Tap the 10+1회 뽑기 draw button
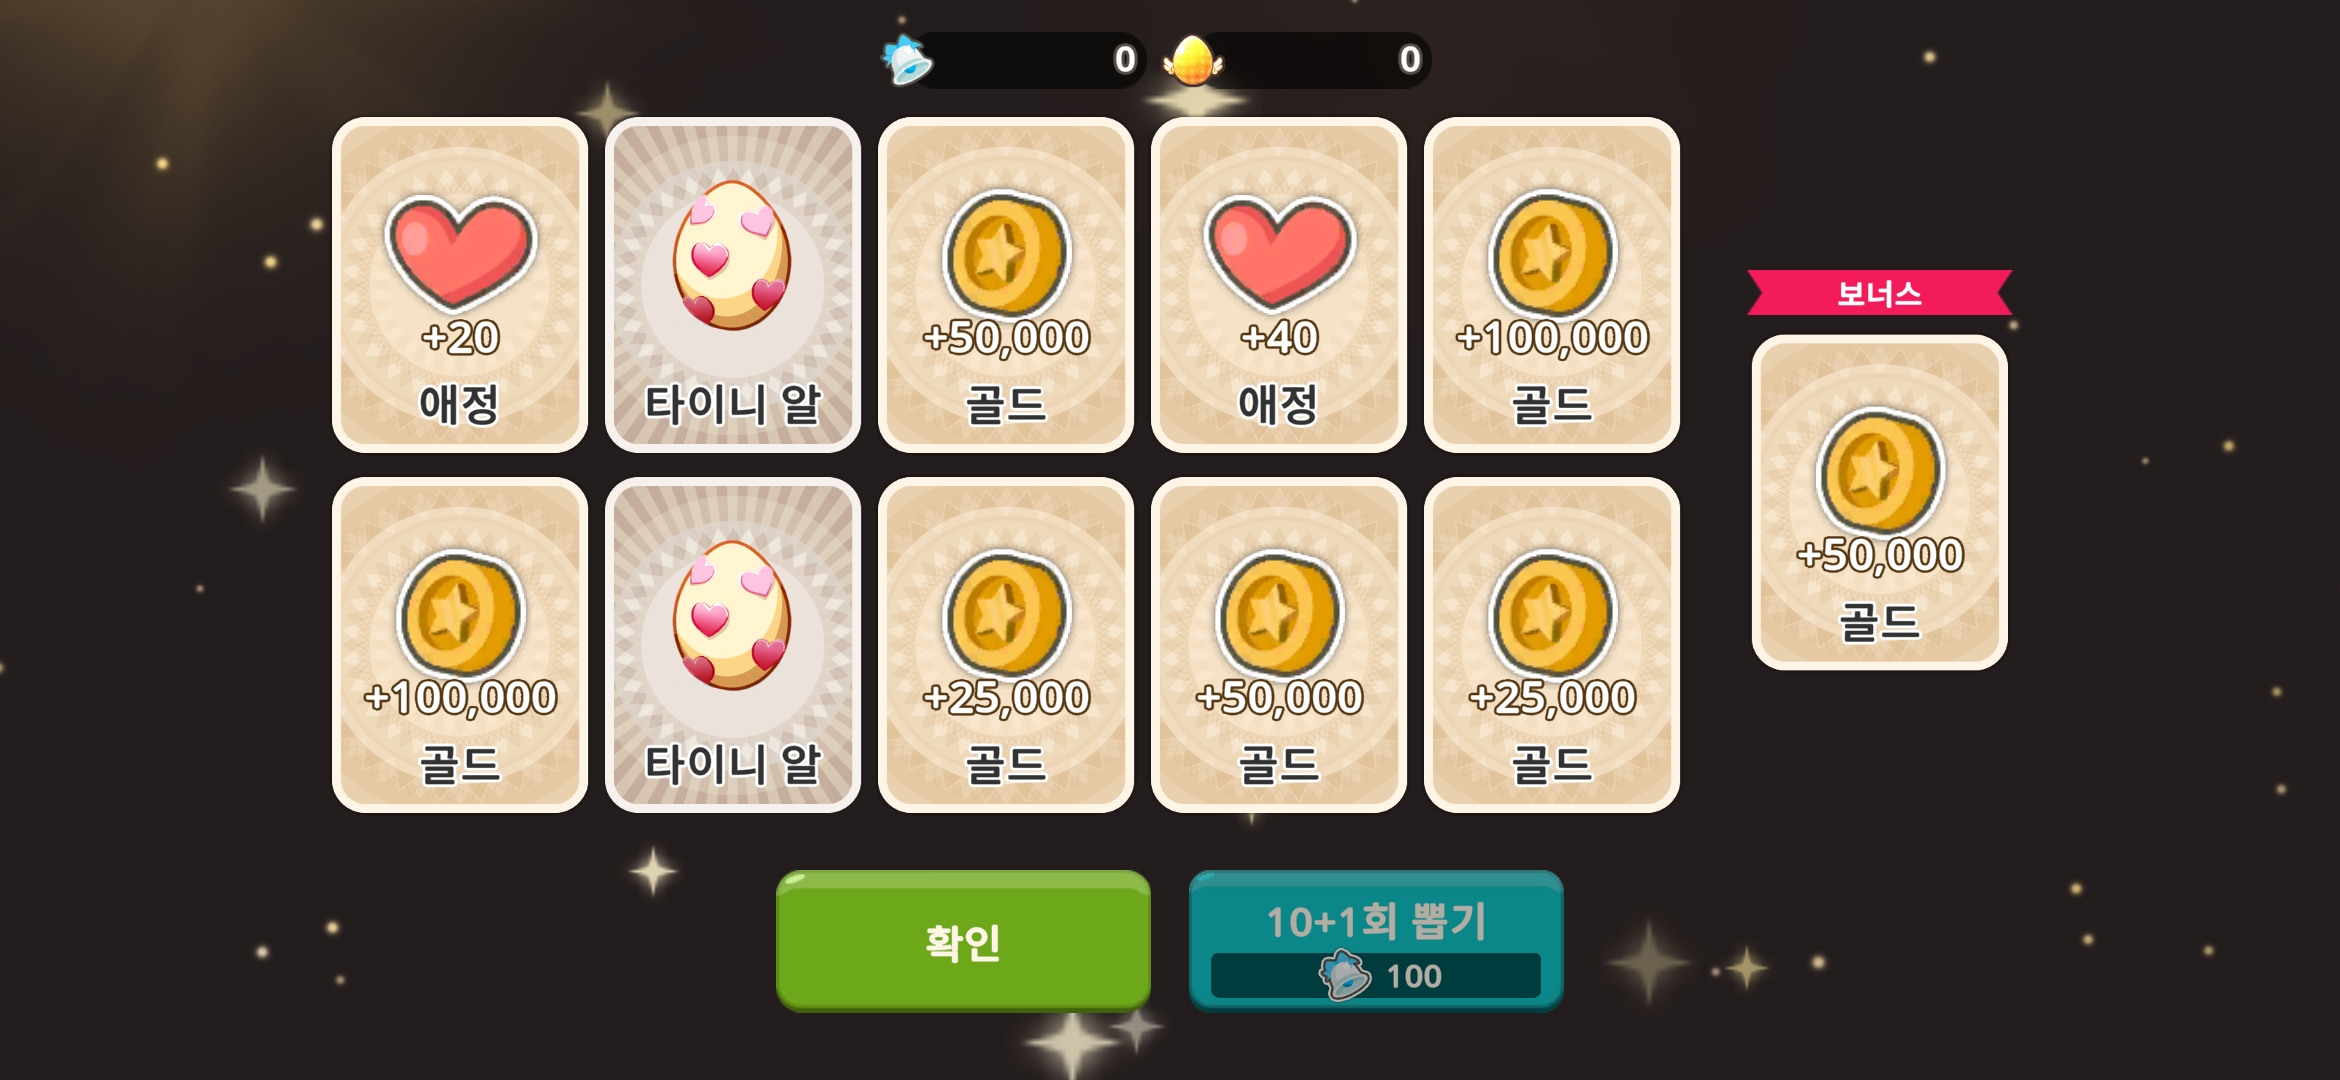Viewport: 2340px width, 1080px height. click(x=1375, y=940)
